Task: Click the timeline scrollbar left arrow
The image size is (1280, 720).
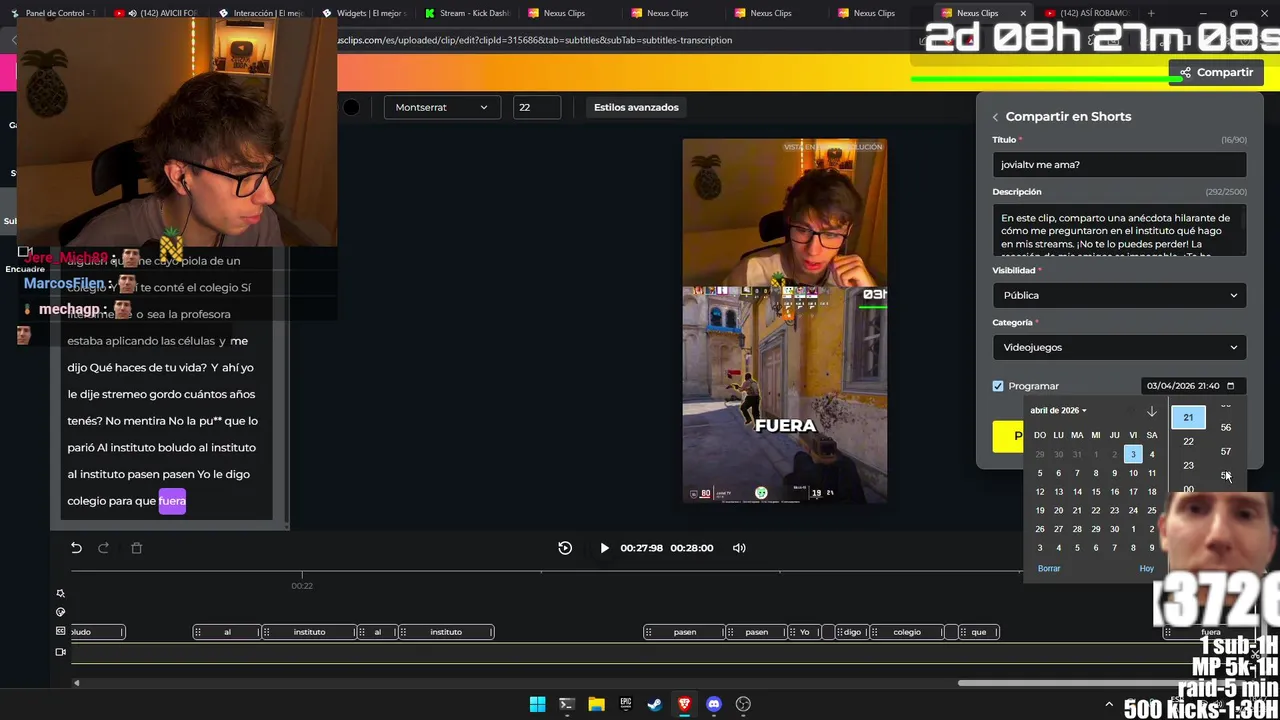Action: click(x=76, y=683)
